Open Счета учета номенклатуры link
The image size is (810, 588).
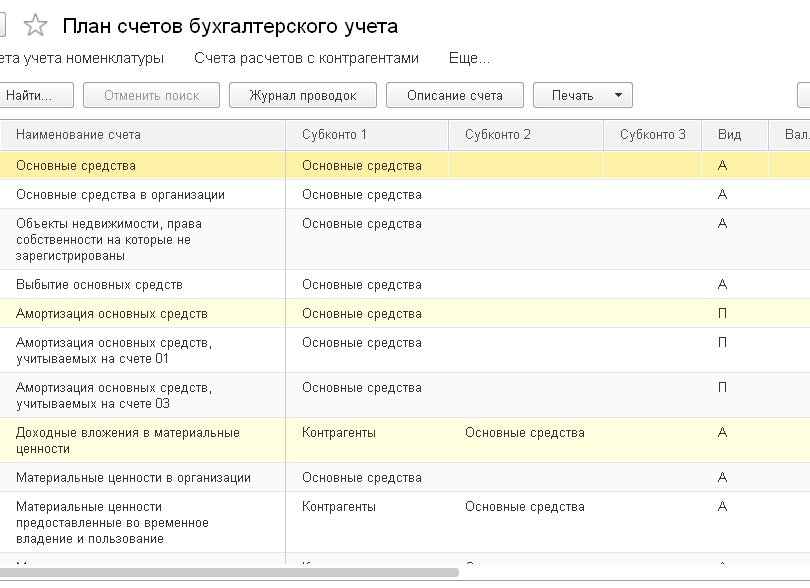[82, 58]
